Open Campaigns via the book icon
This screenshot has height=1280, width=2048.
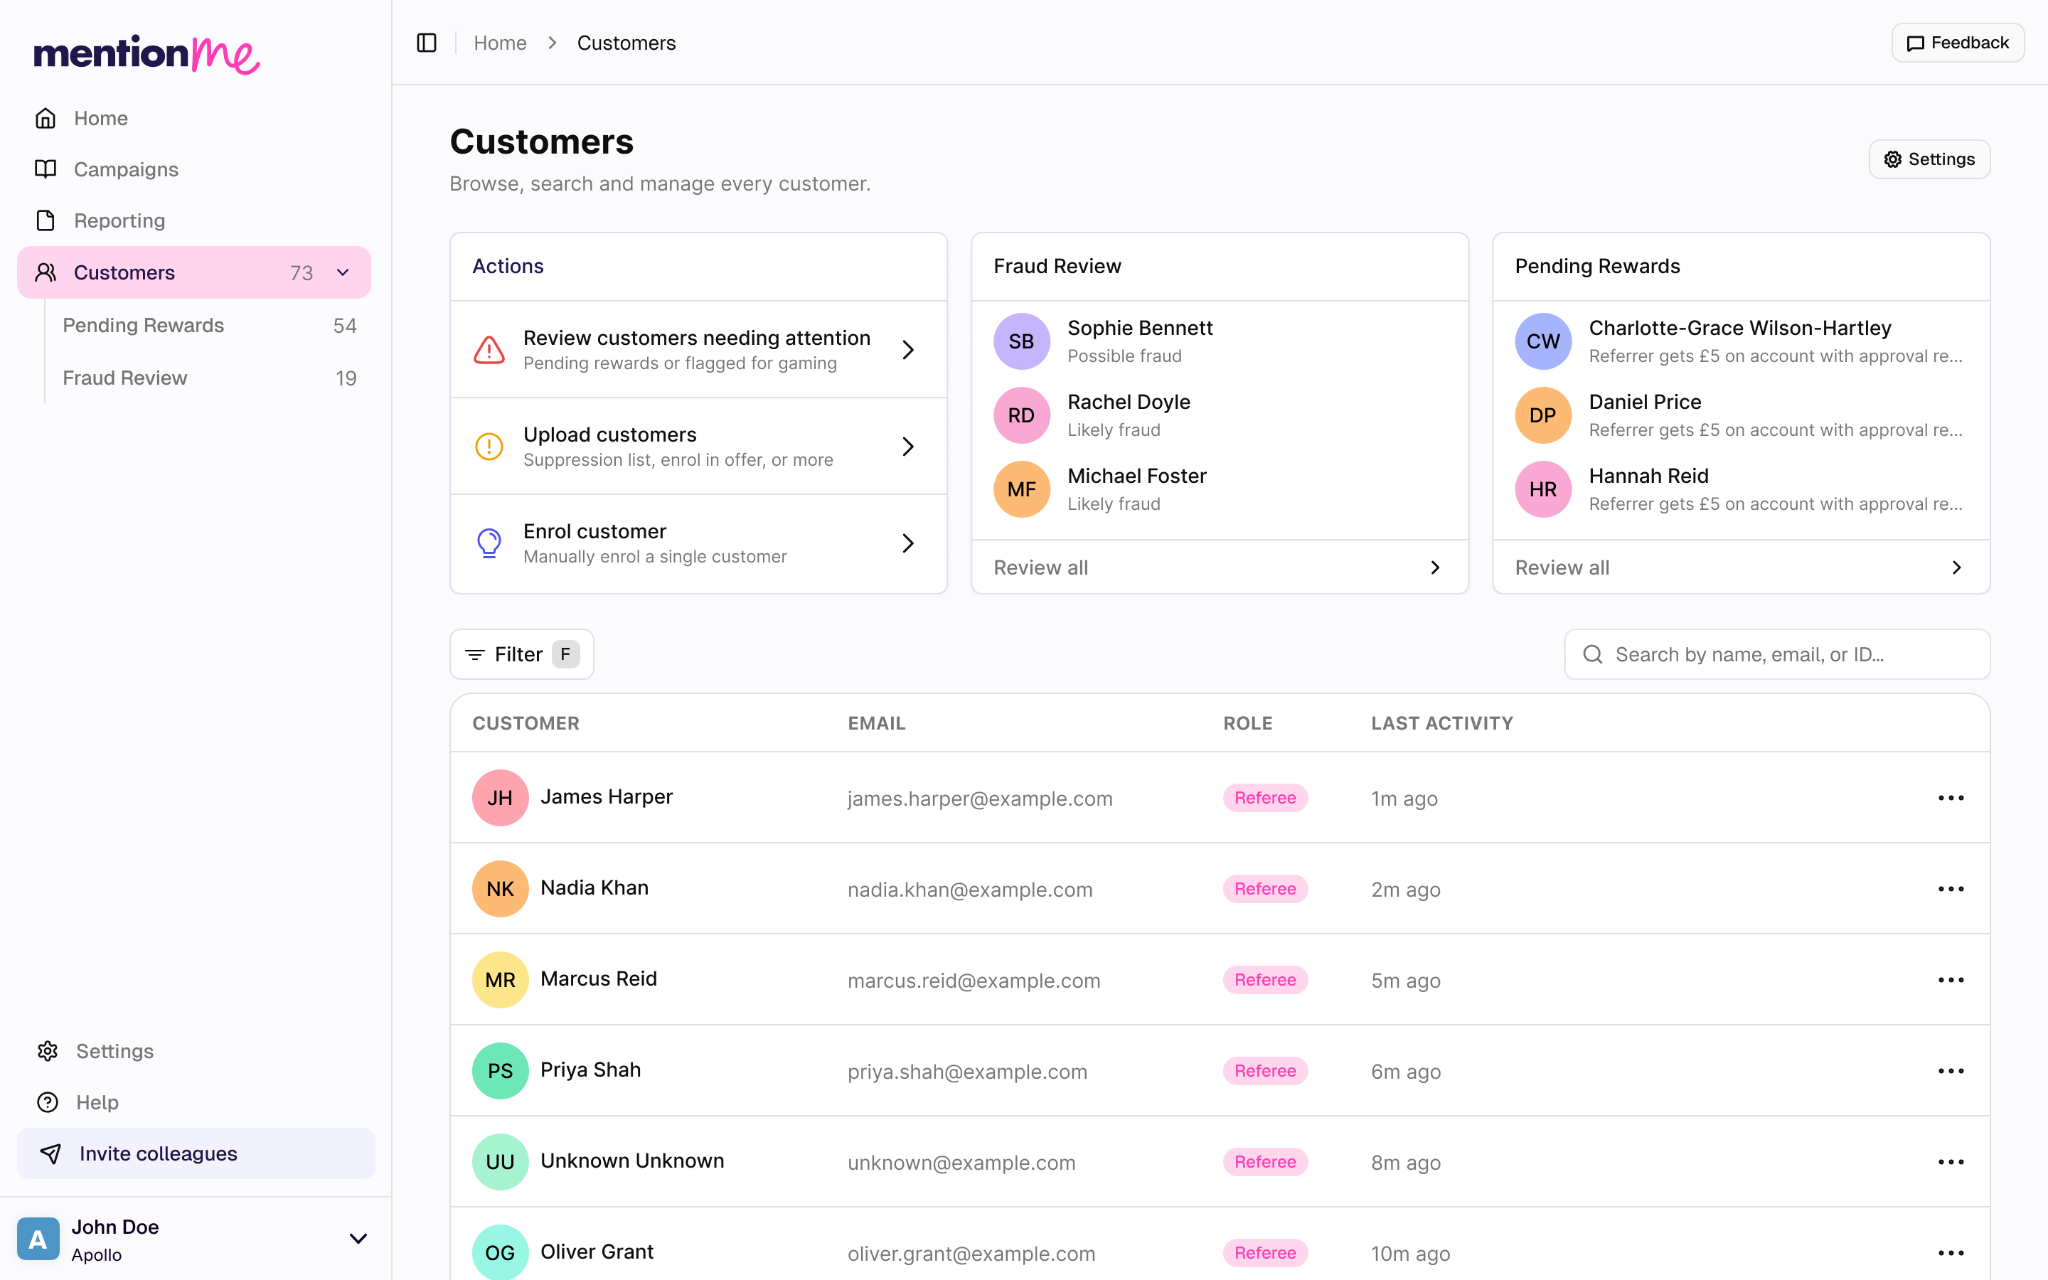coord(46,169)
